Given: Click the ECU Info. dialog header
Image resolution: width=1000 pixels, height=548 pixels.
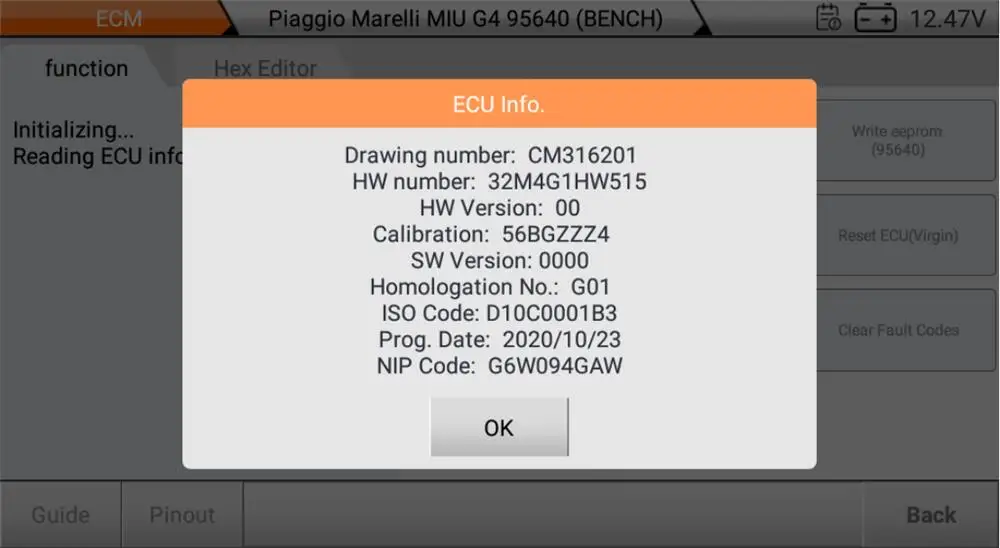Looking at the screenshot, I should point(499,103).
